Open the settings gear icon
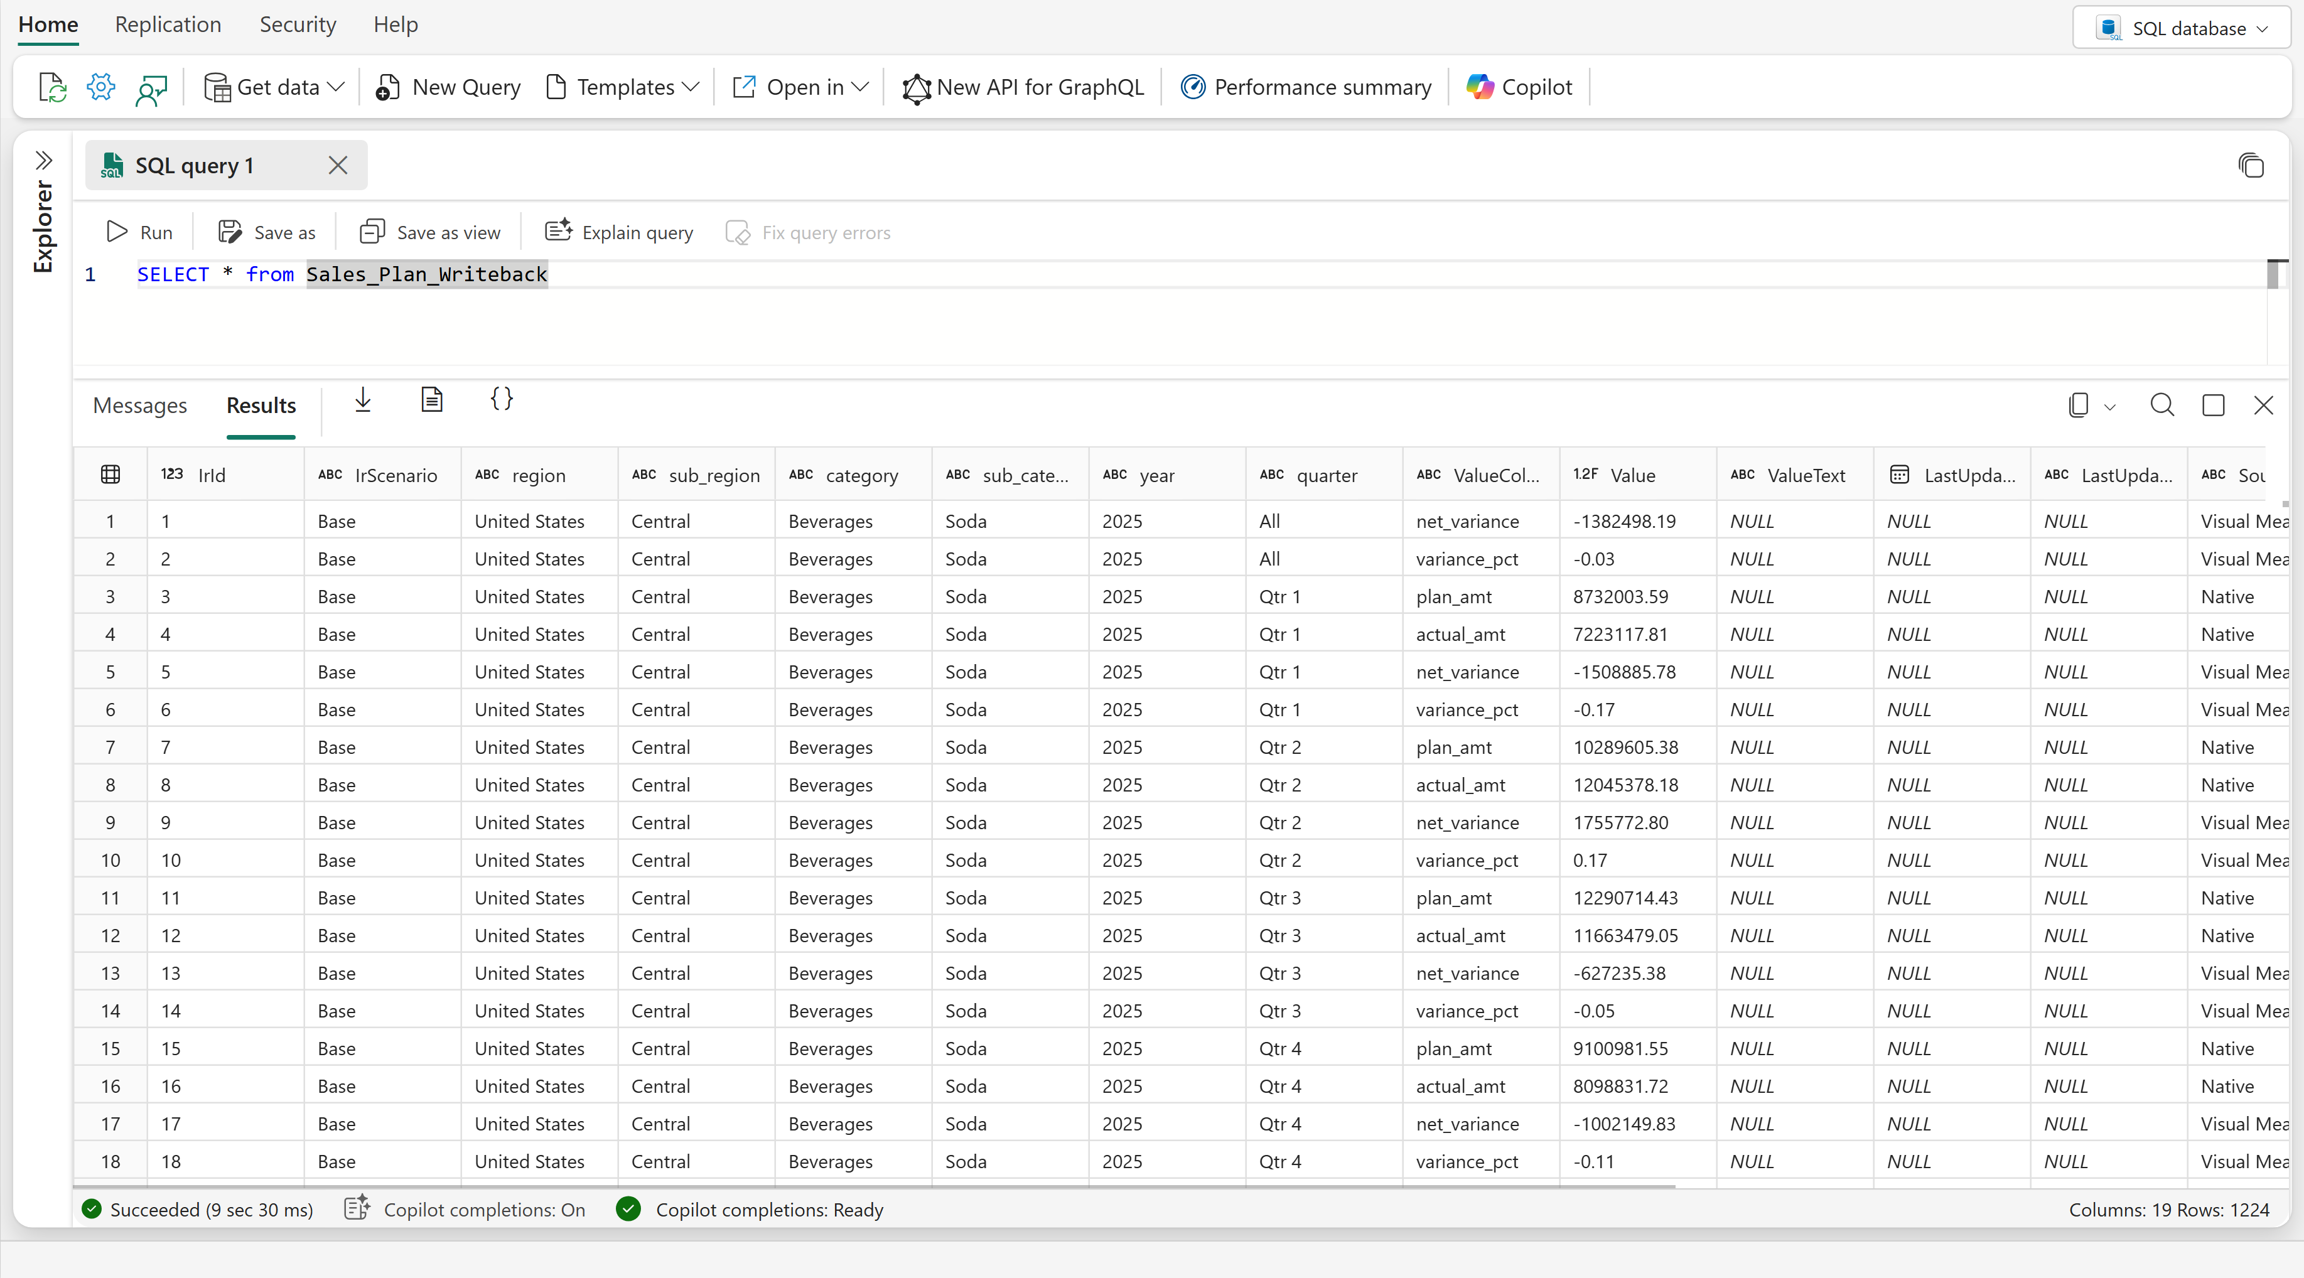This screenshot has width=2304, height=1278. pos(101,87)
